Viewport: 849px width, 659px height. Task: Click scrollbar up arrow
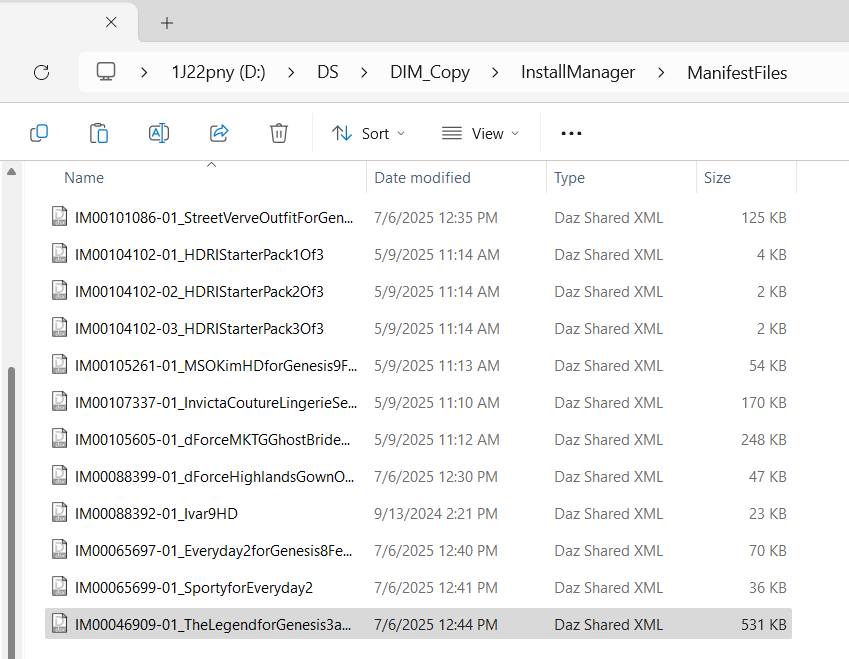11,172
